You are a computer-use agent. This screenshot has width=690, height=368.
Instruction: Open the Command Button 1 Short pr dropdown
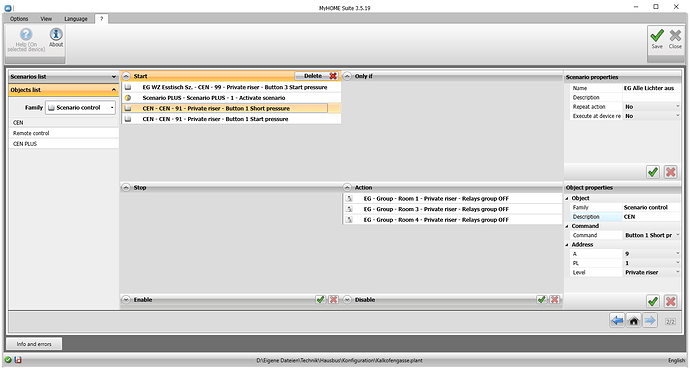coord(678,235)
